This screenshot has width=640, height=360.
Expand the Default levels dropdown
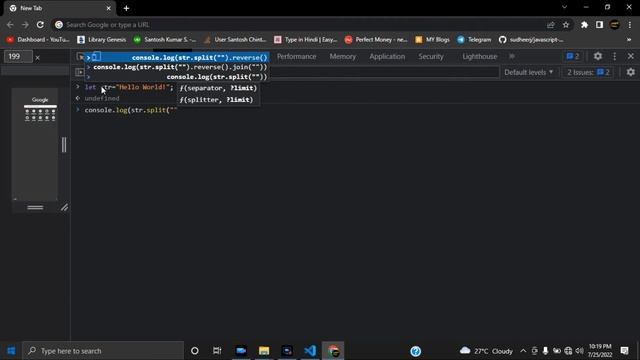pyautogui.click(x=529, y=72)
